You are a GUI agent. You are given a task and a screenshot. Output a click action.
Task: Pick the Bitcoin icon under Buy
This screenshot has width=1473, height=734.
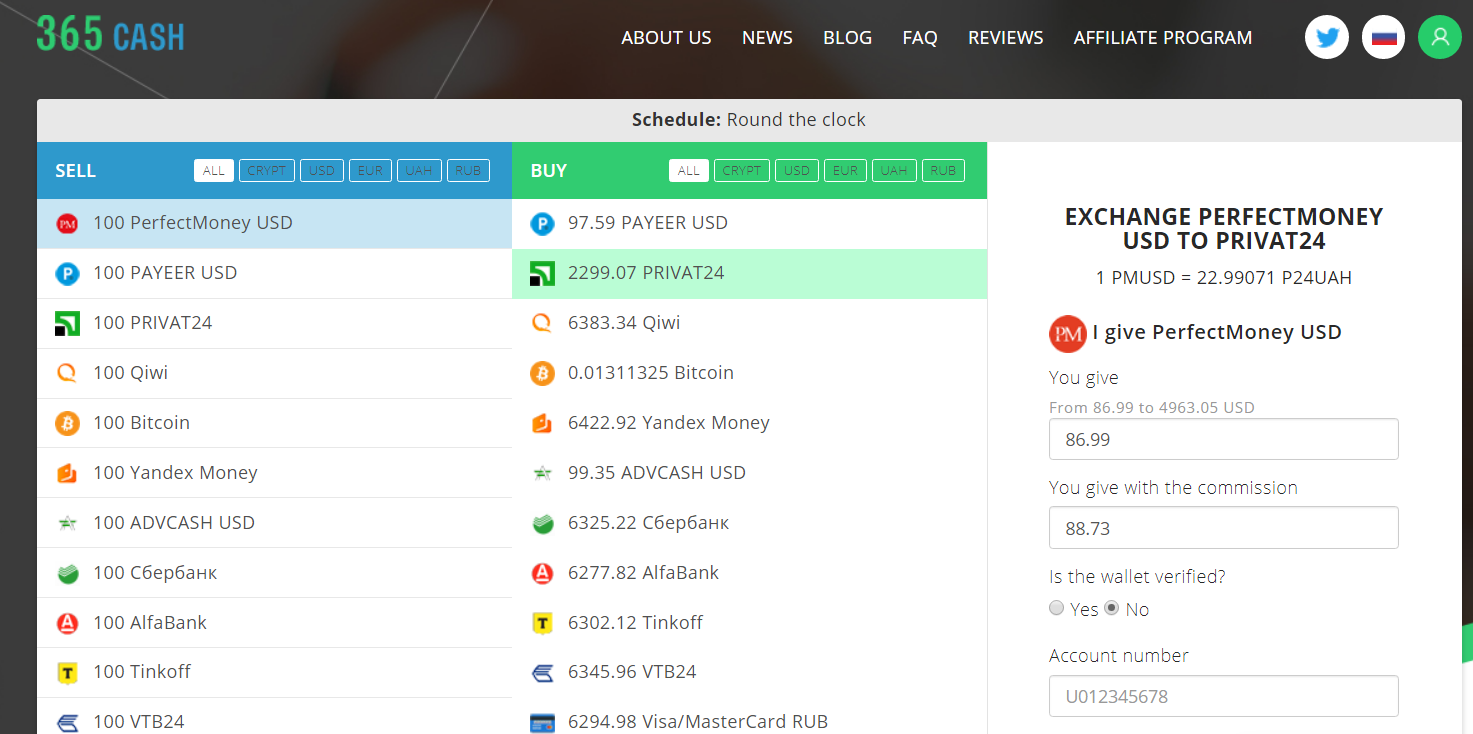click(x=542, y=373)
